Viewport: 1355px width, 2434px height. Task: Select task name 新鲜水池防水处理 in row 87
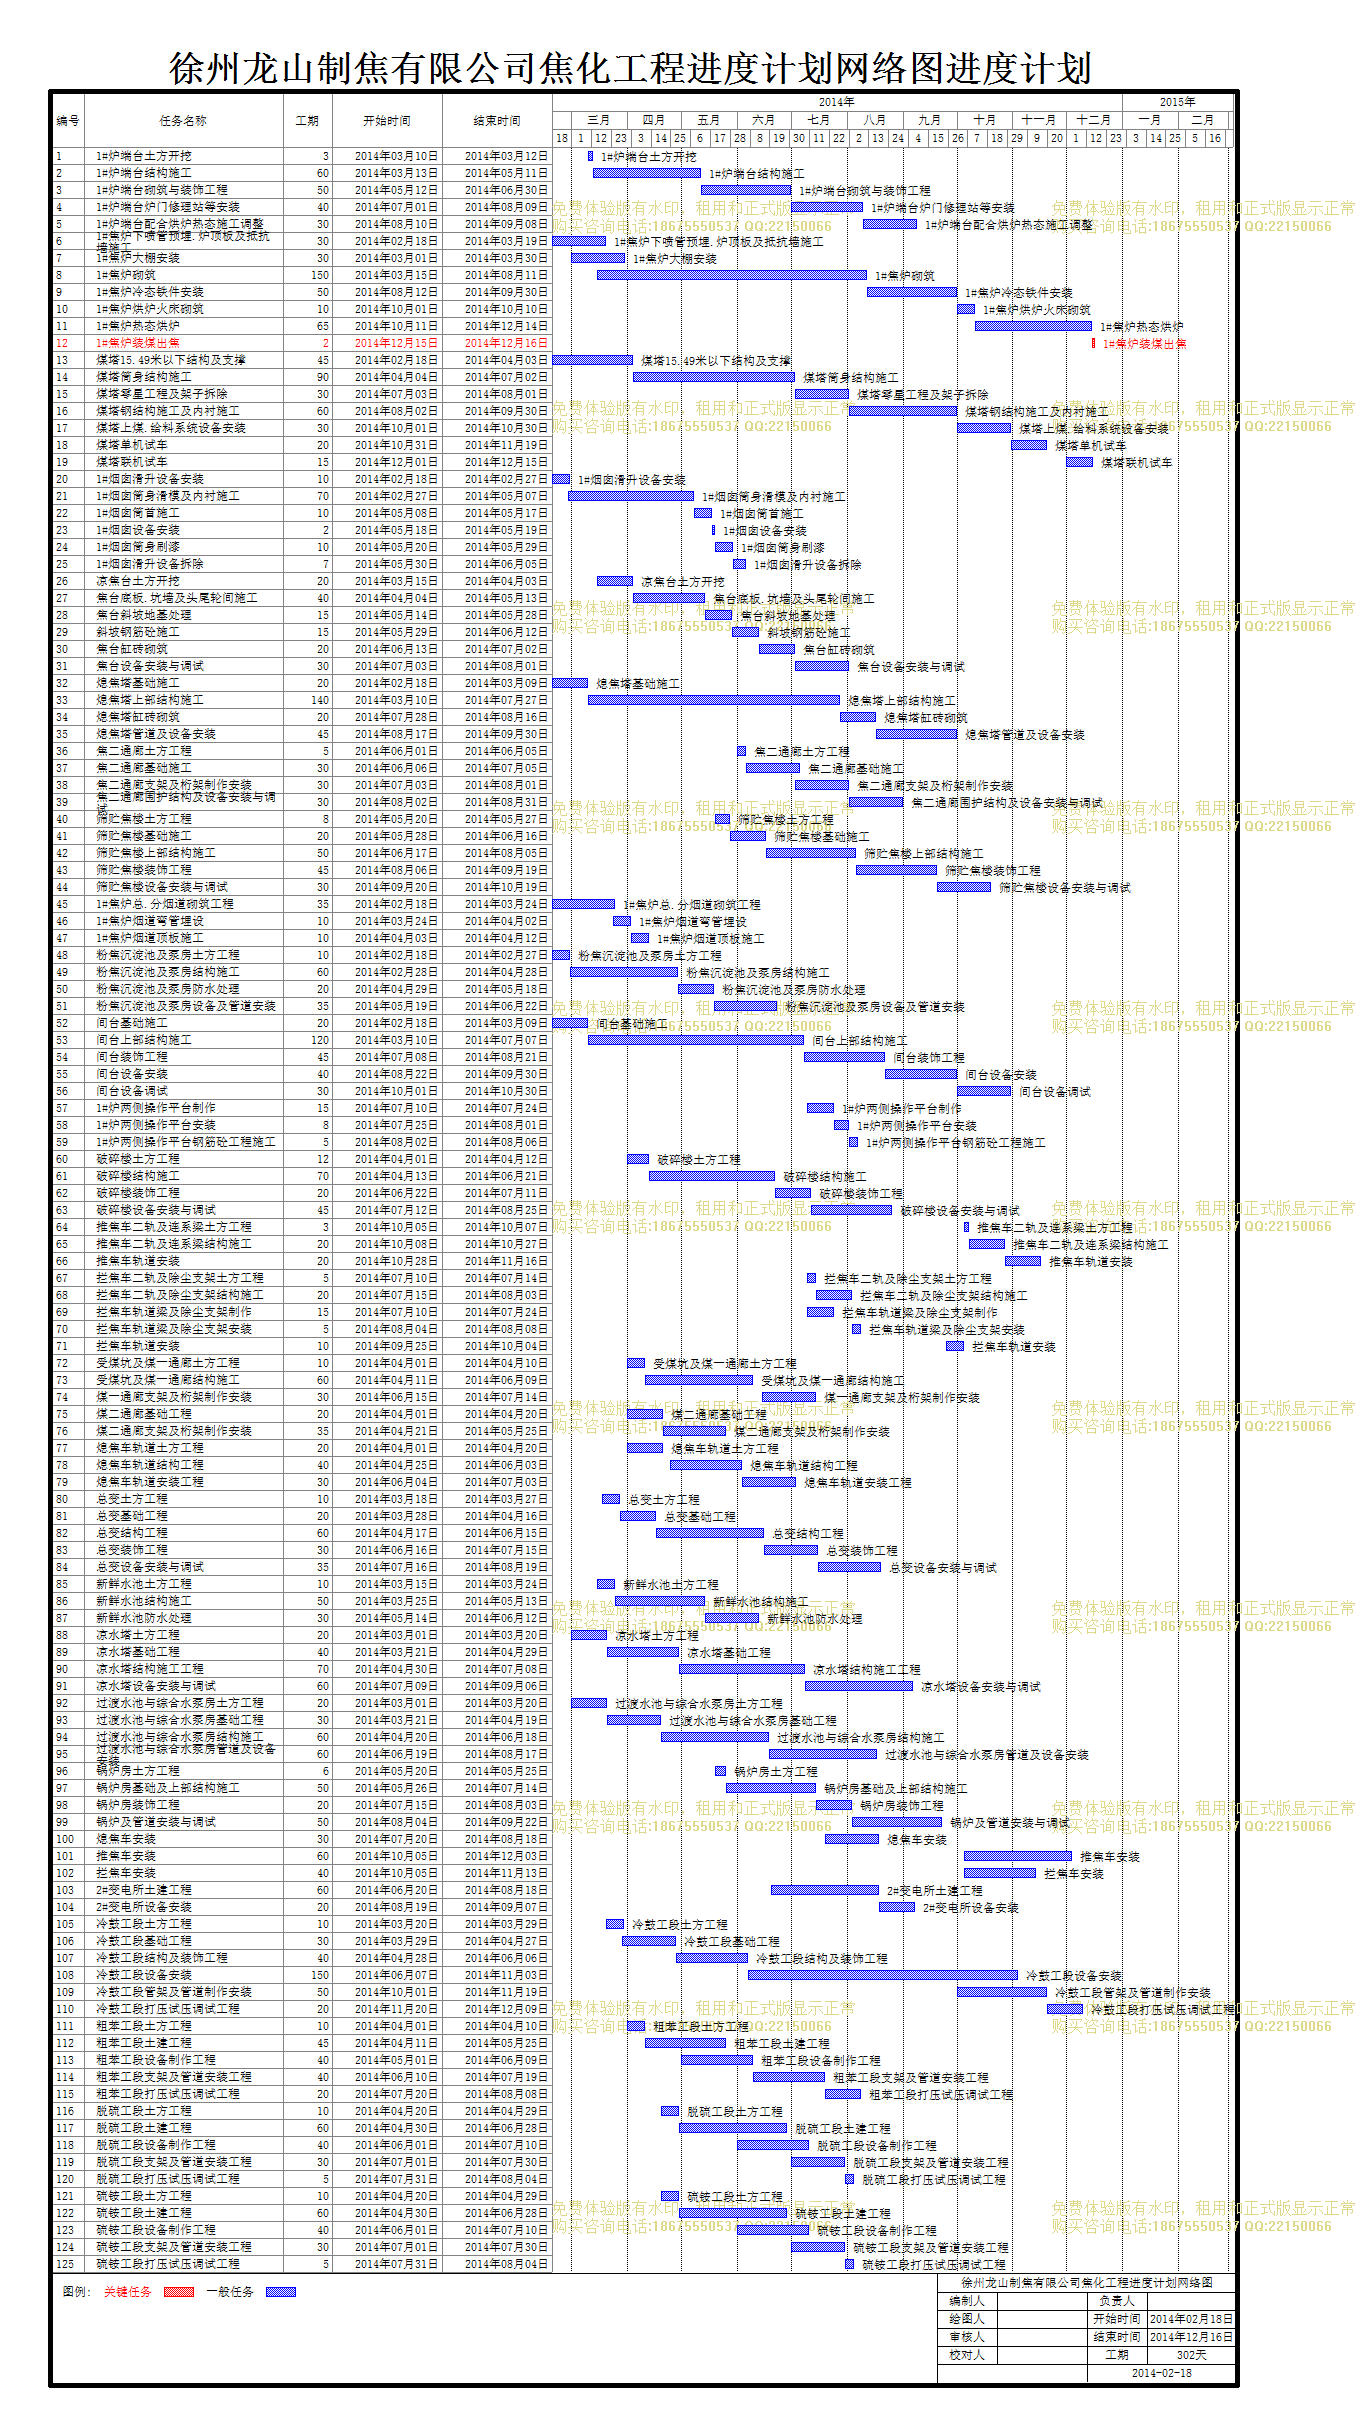144,1618
